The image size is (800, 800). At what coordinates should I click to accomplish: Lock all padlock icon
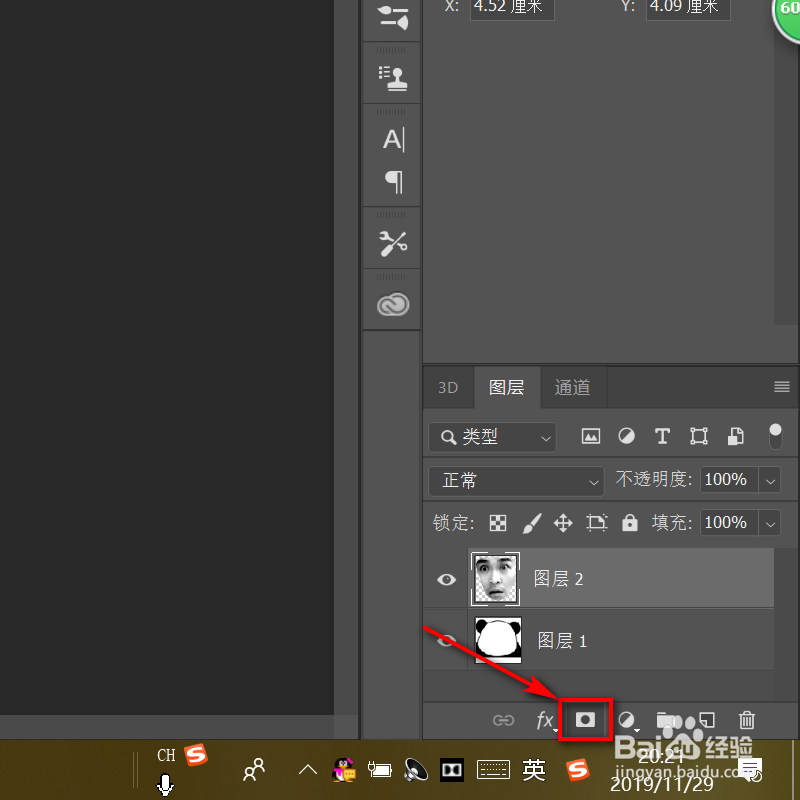pyautogui.click(x=630, y=523)
